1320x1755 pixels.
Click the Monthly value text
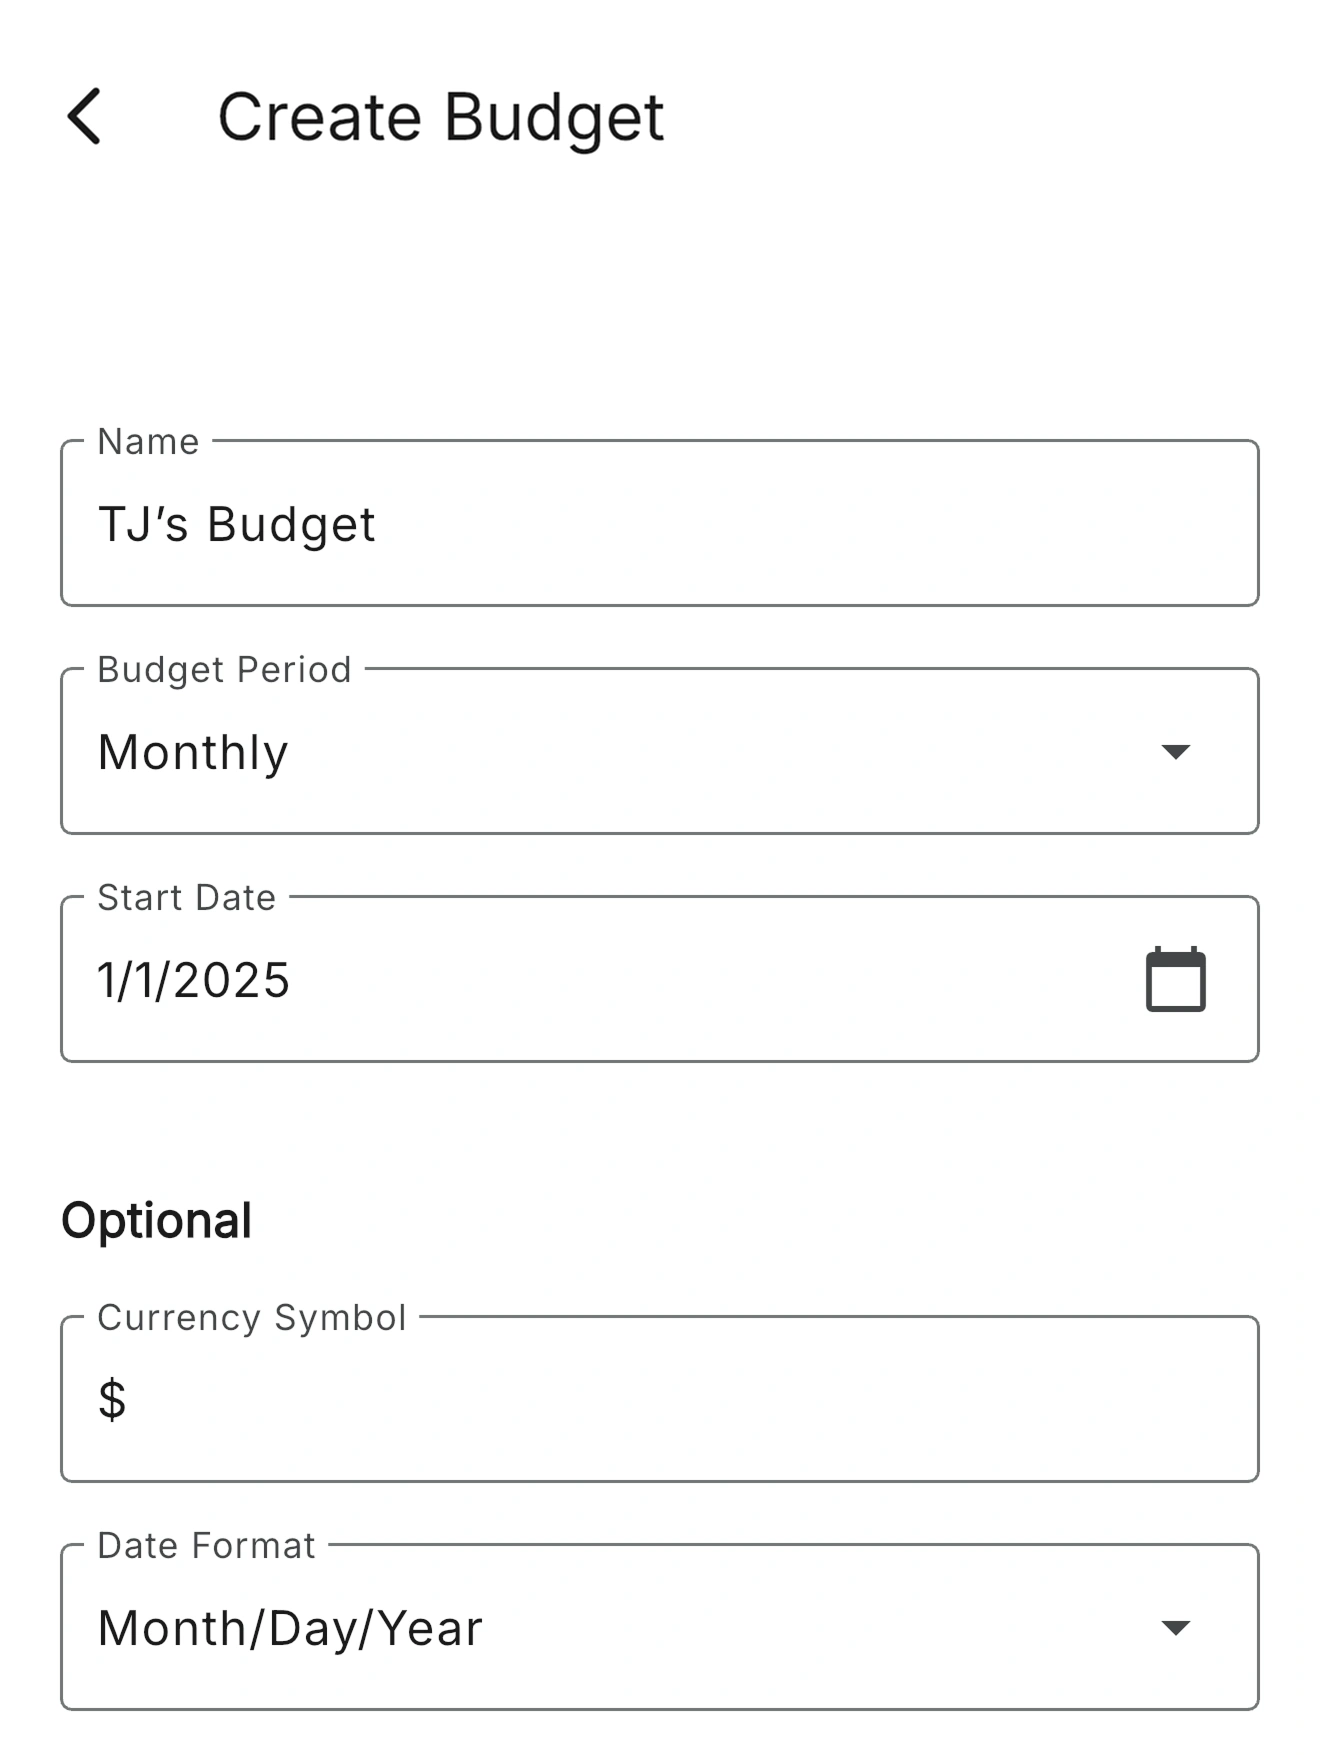(x=193, y=752)
